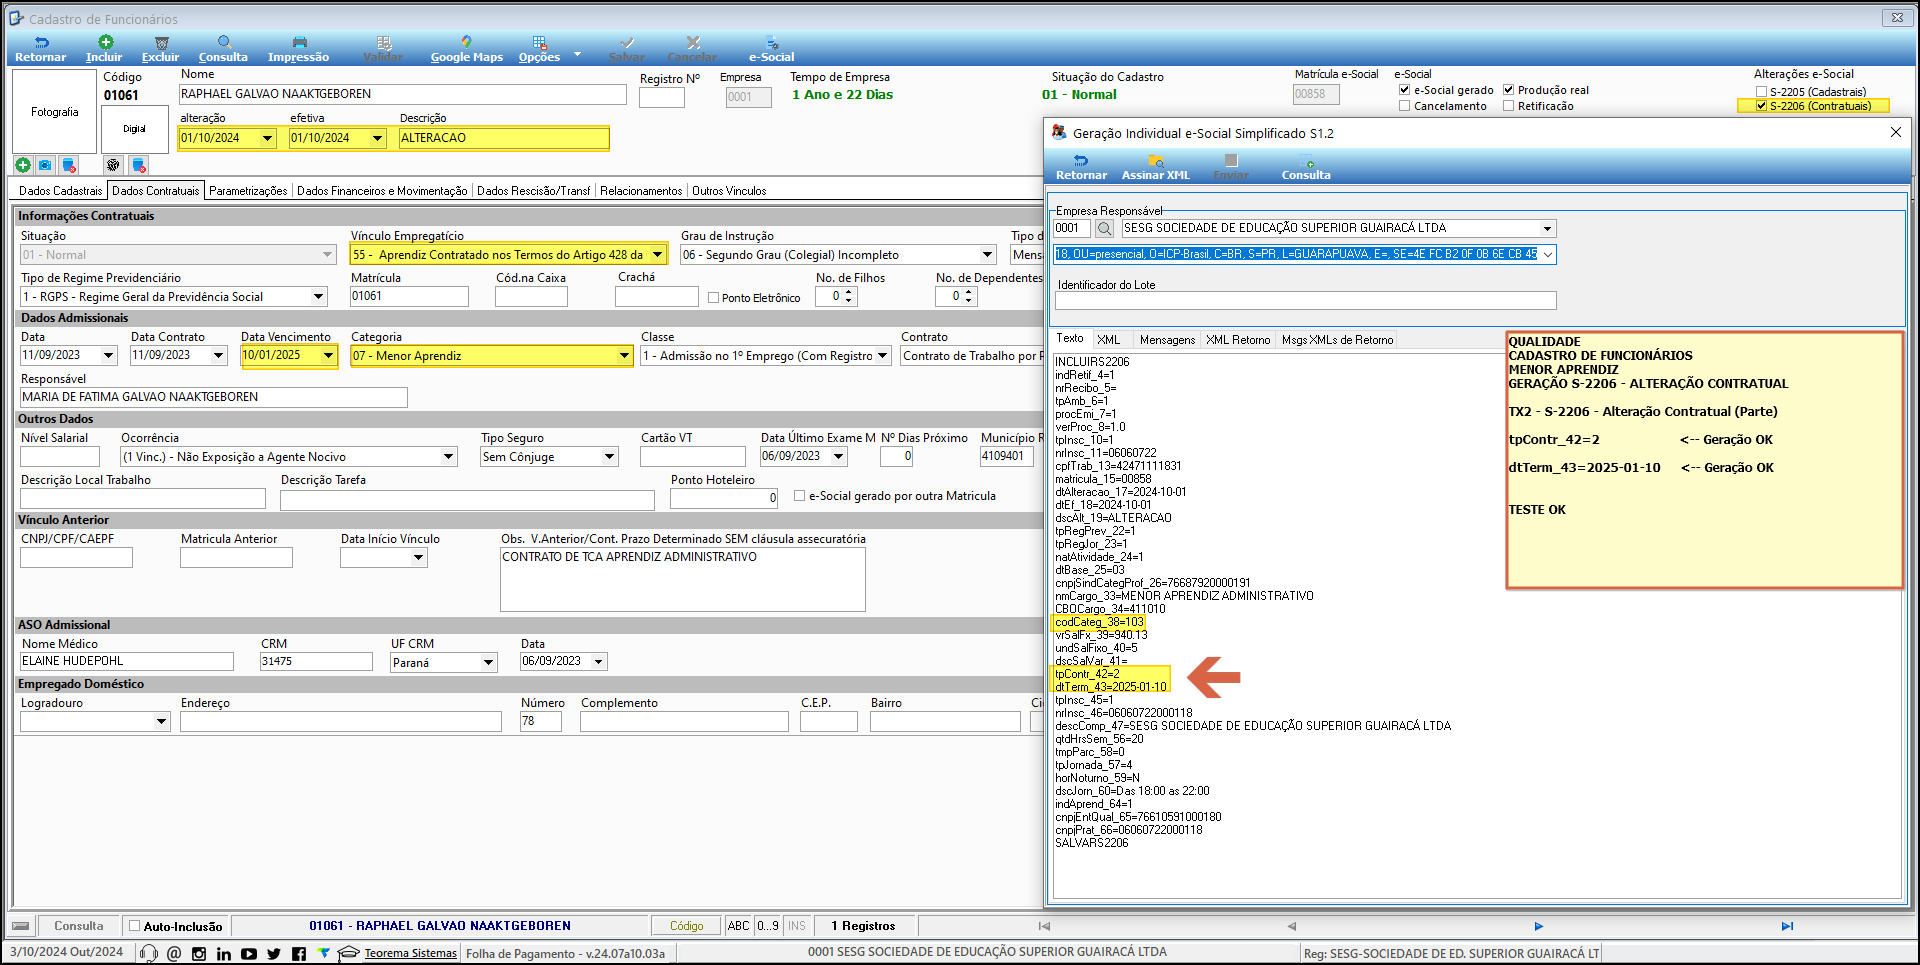Image resolution: width=1920 pixels, height=965 pixels.
Task: Close the Geração Individual e-Social window
Action: click(x=1895, y=132)
